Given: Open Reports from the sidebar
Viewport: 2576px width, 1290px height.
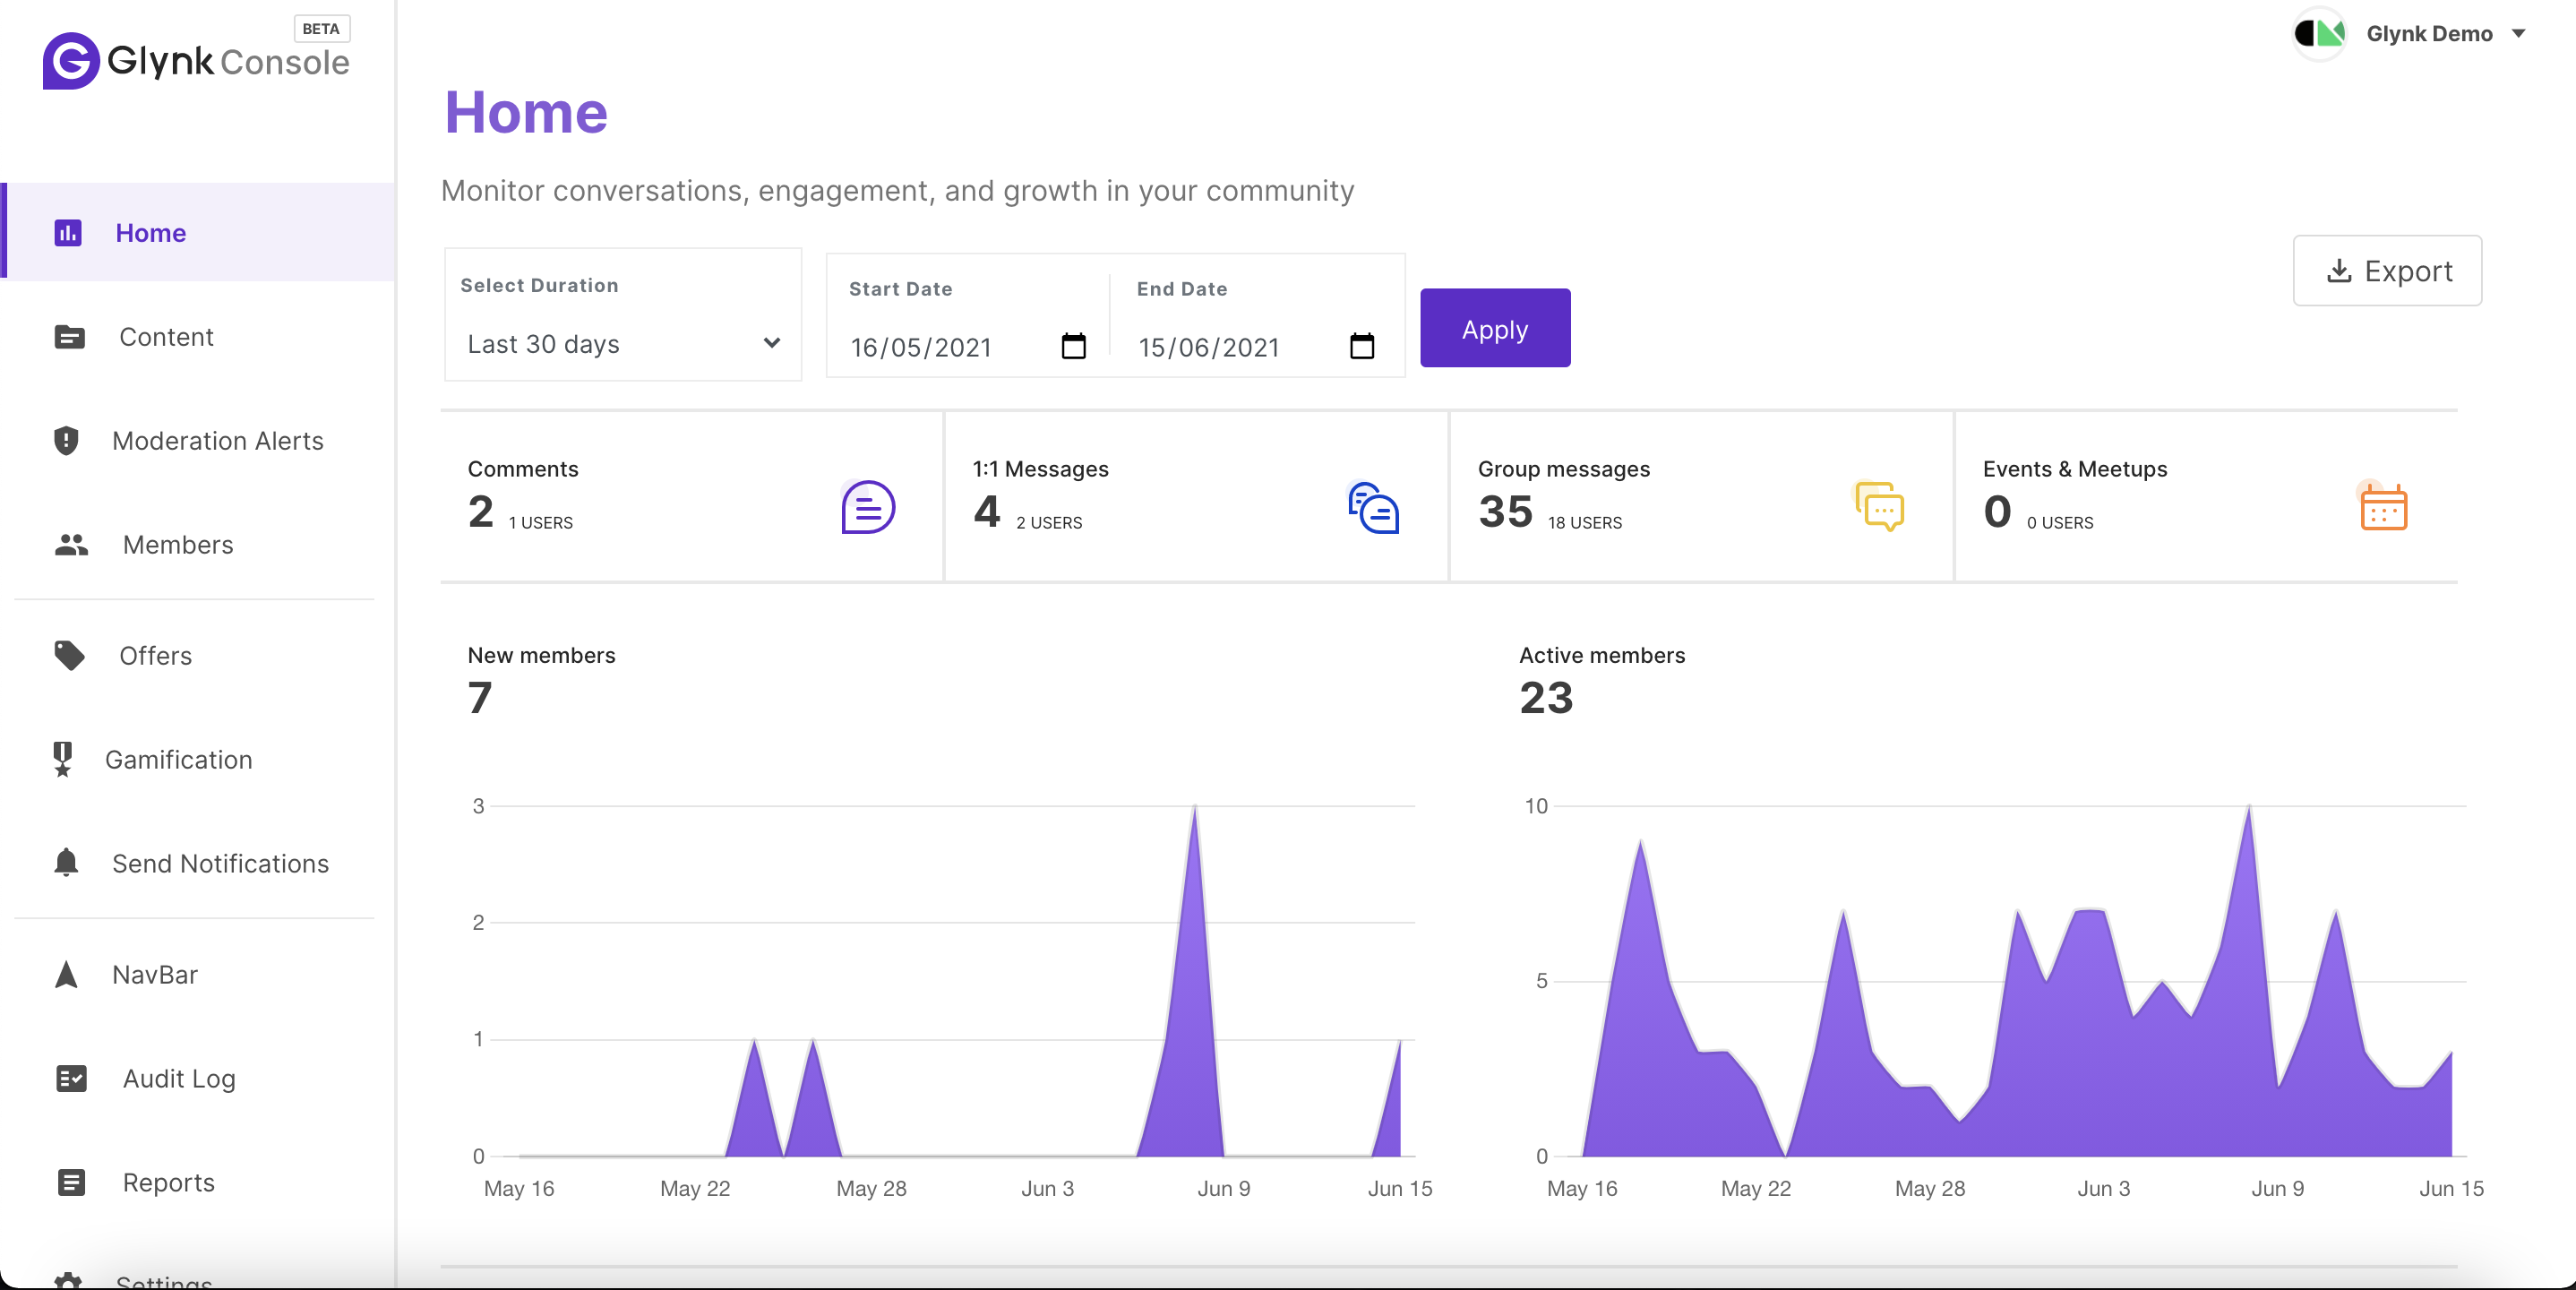Looking at the screenshot, I should 168,1182.
